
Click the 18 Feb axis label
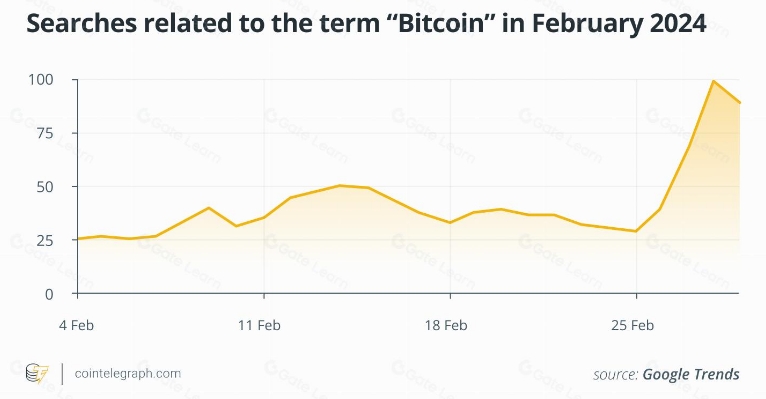tap(446, 325)
